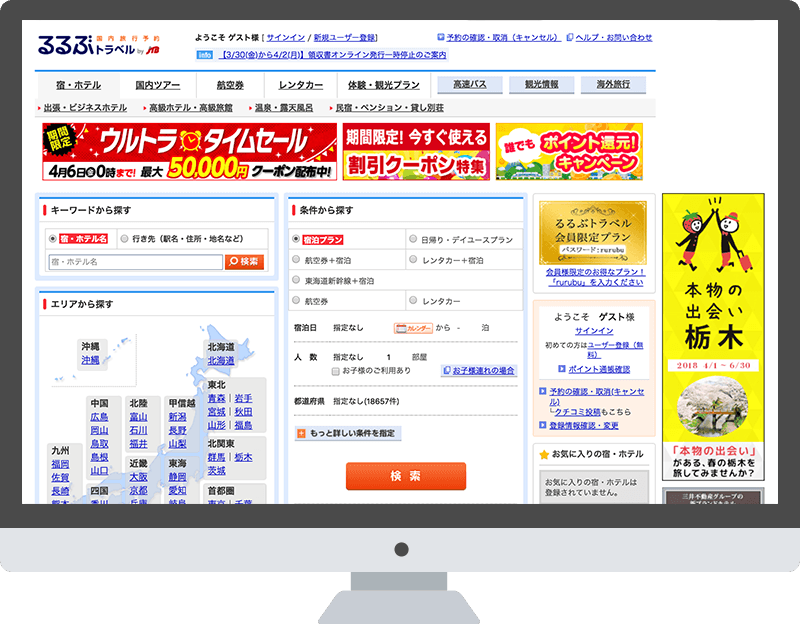Click the large orange 検索 button
800x624 pixels.
click(x=406, y=476)
